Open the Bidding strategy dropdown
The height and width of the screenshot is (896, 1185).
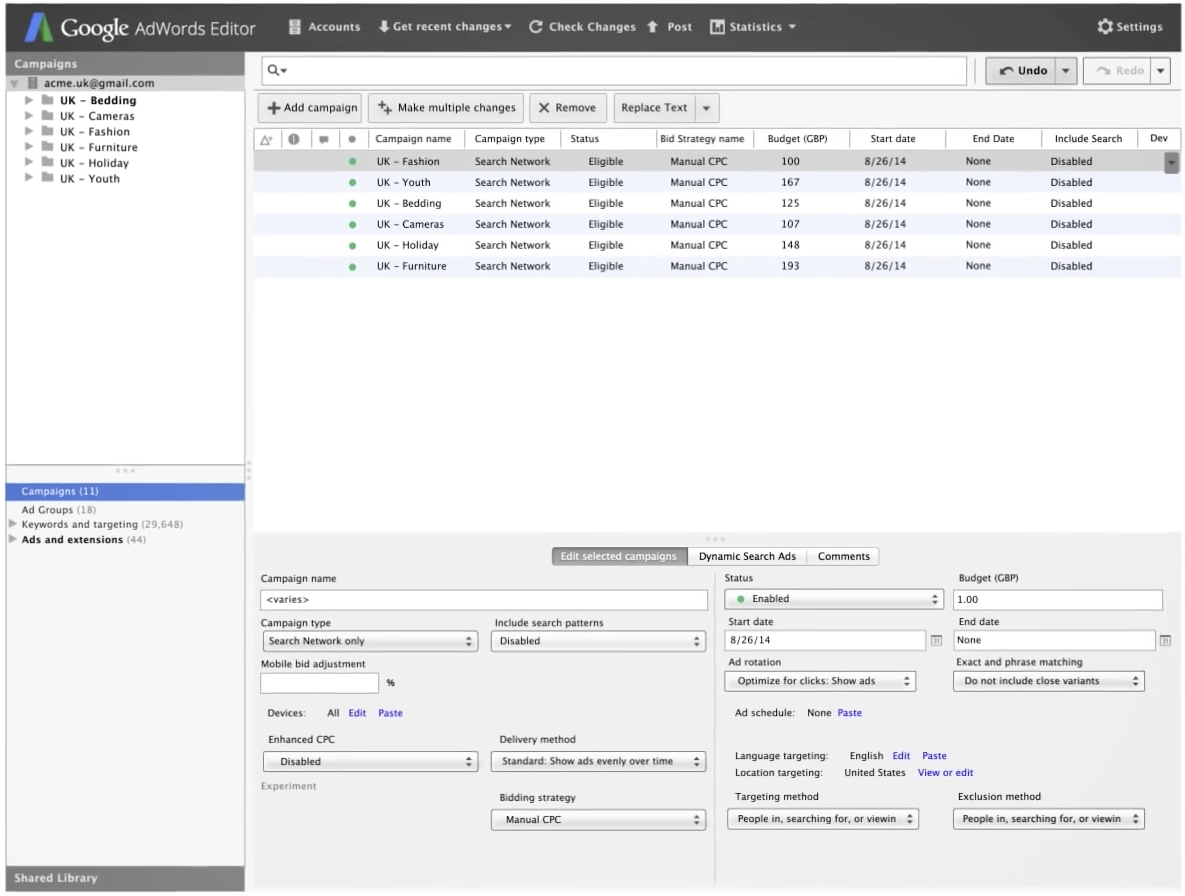click(598, 820)
